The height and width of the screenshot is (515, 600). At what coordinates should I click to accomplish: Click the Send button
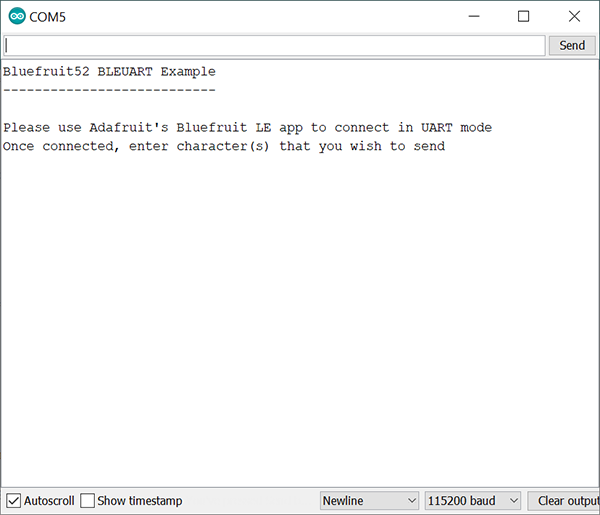[572, 46]
